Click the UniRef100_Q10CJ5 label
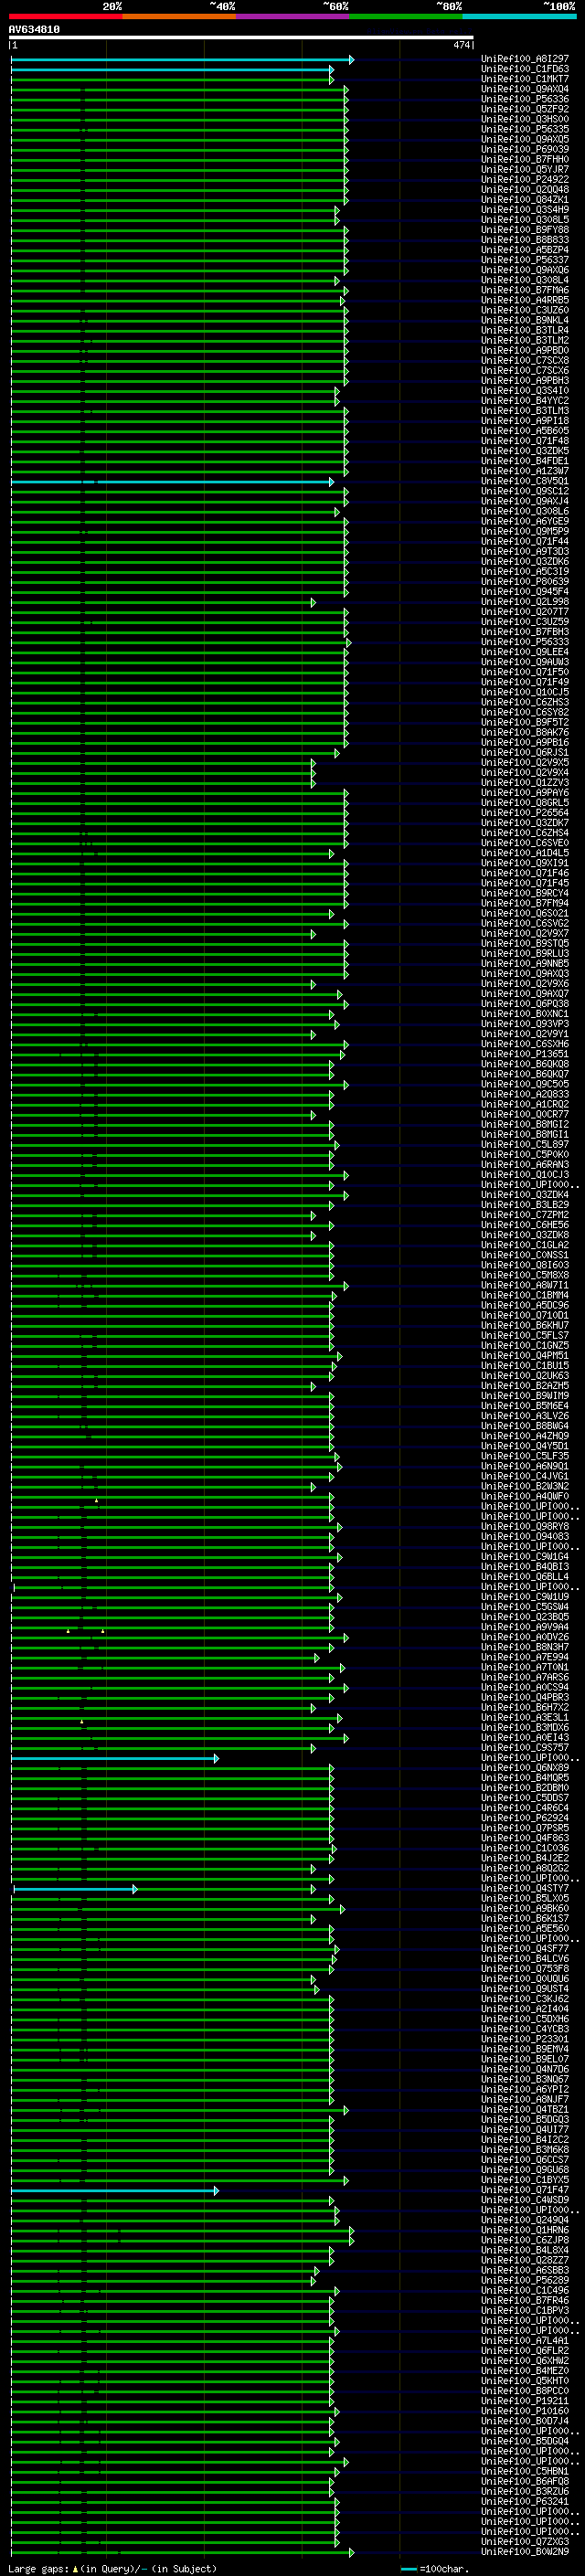This screenshot has height=2576, width=585. point(525,693)
